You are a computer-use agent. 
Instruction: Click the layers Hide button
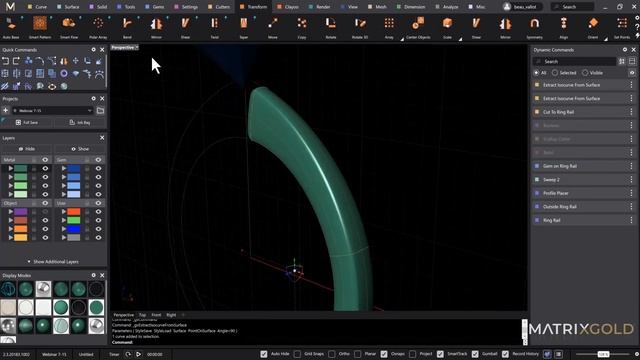[27, 149]
